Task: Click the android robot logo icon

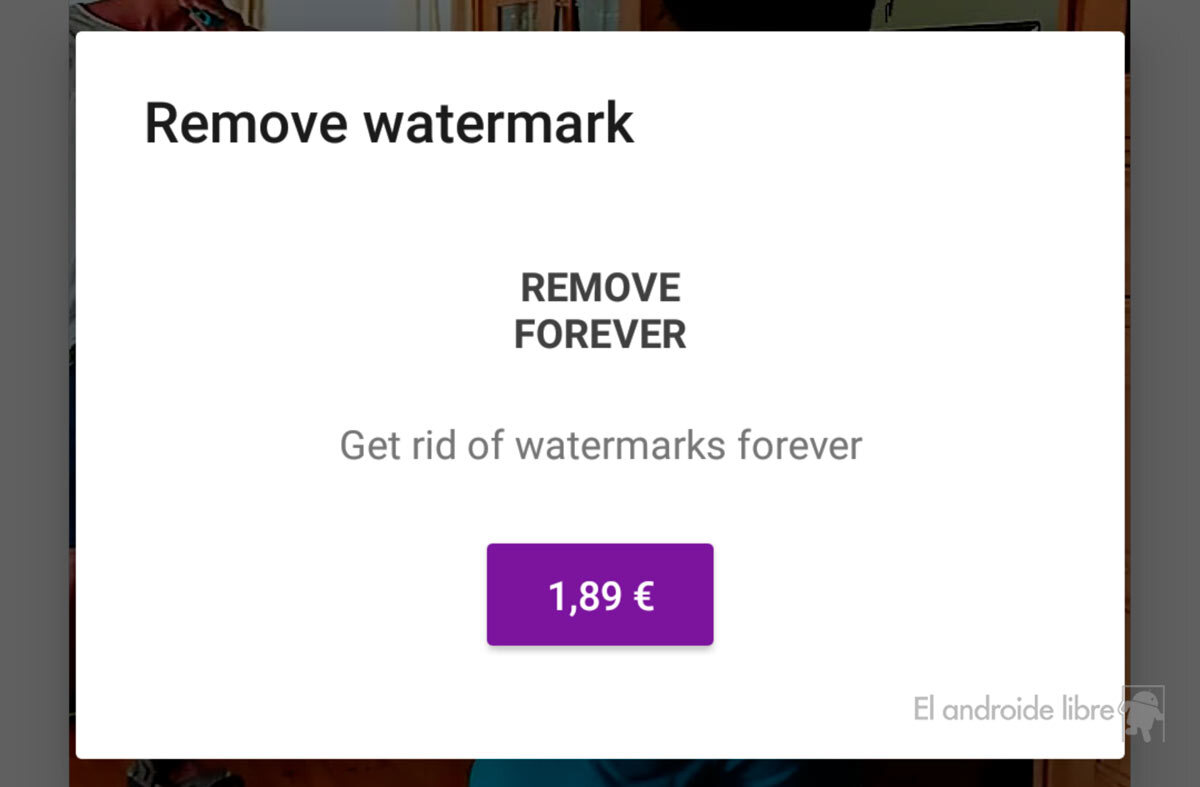Action: click(x=1142, y=713)
